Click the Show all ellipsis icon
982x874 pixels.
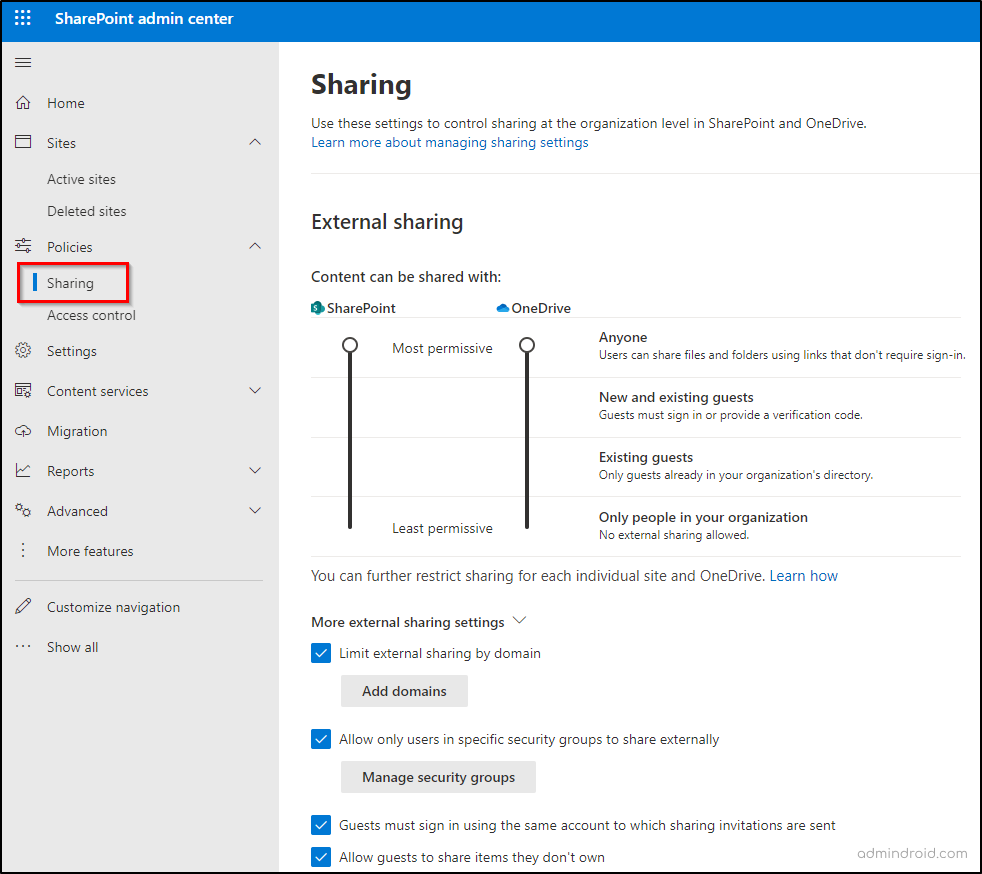(23, 646)
